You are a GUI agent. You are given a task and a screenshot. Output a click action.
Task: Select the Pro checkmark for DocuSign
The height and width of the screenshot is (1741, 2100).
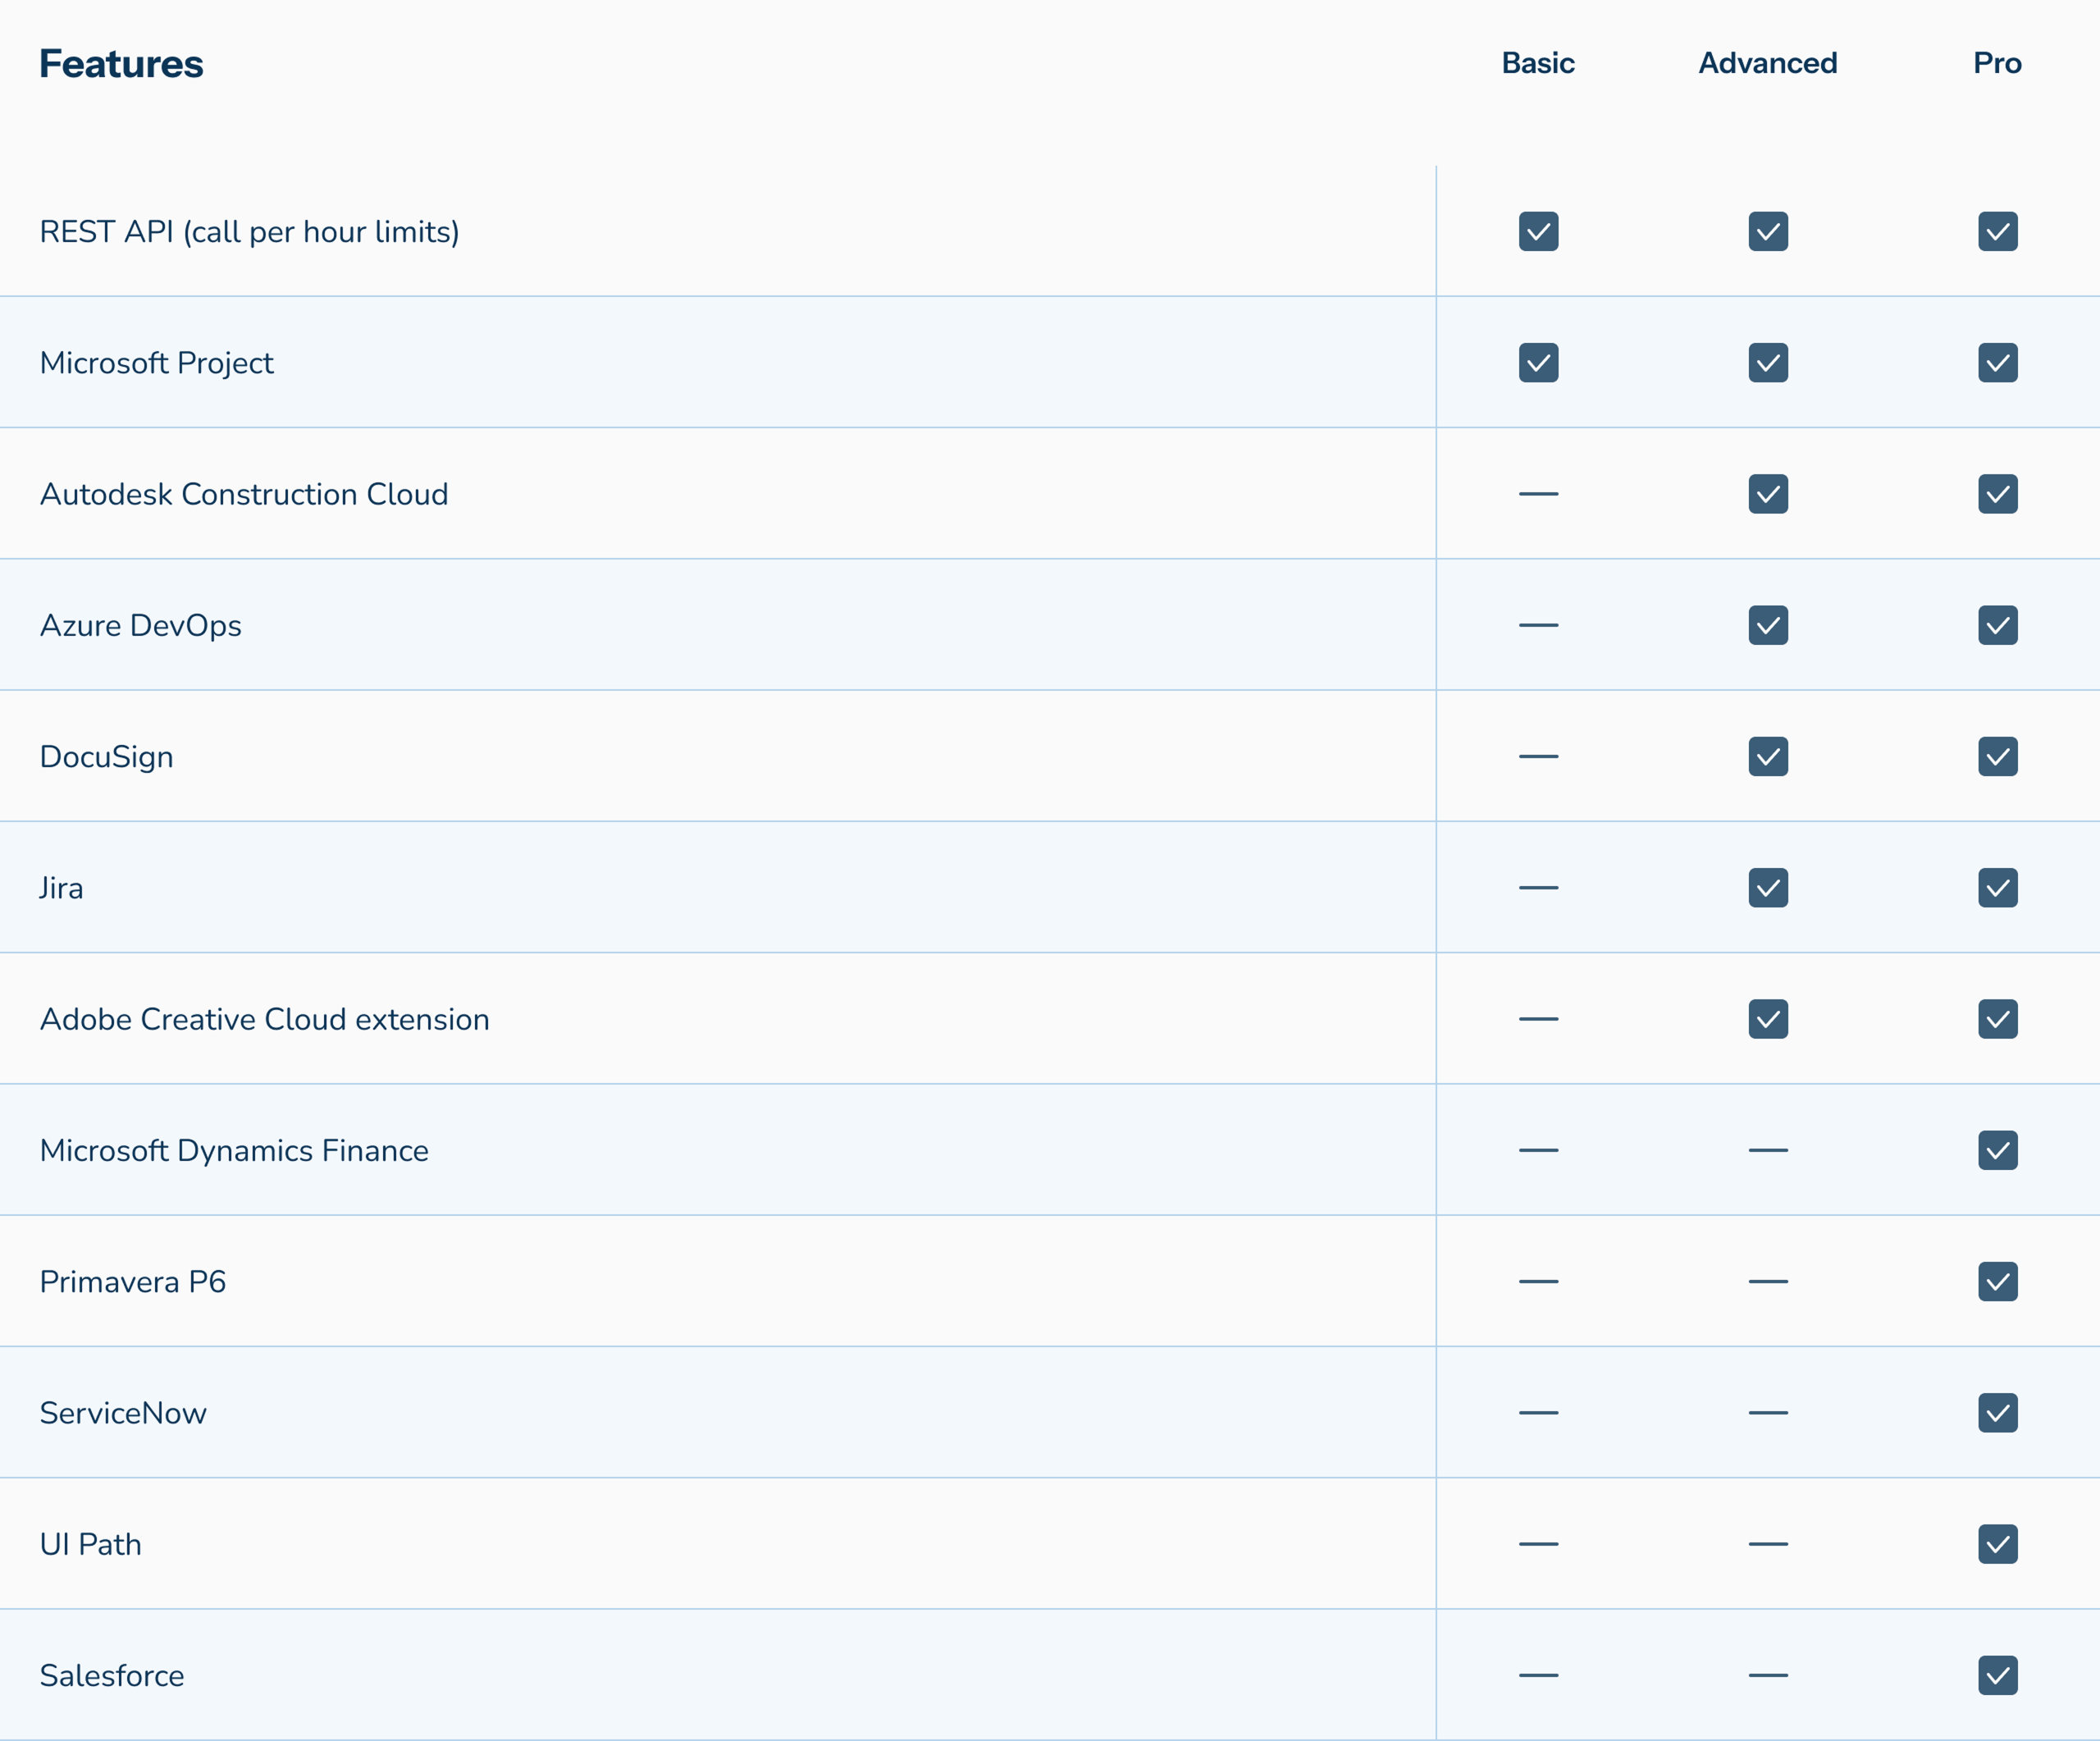point(1998,756)
